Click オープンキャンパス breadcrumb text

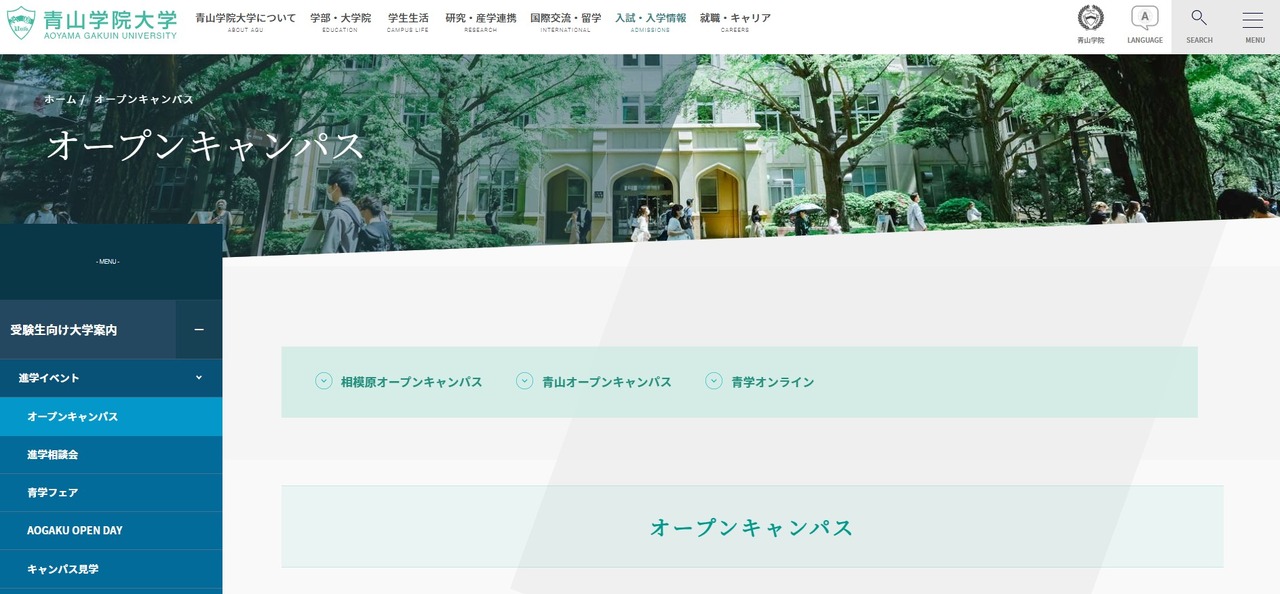click(144, 100)
